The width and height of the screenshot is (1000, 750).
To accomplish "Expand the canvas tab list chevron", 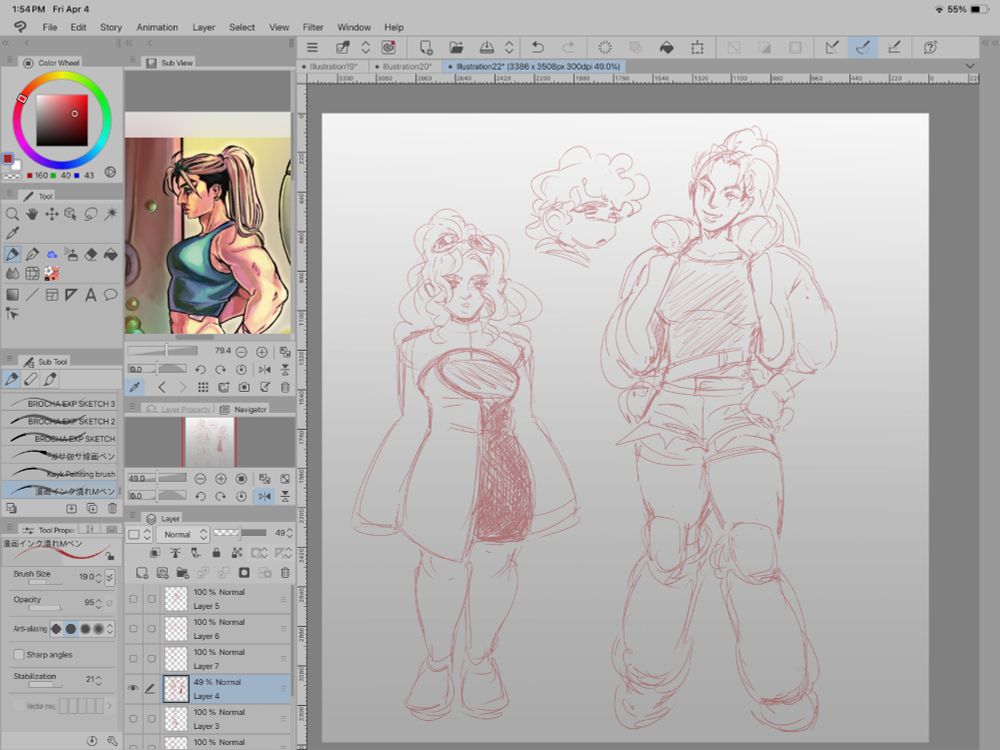I will [x=969, y=66].
